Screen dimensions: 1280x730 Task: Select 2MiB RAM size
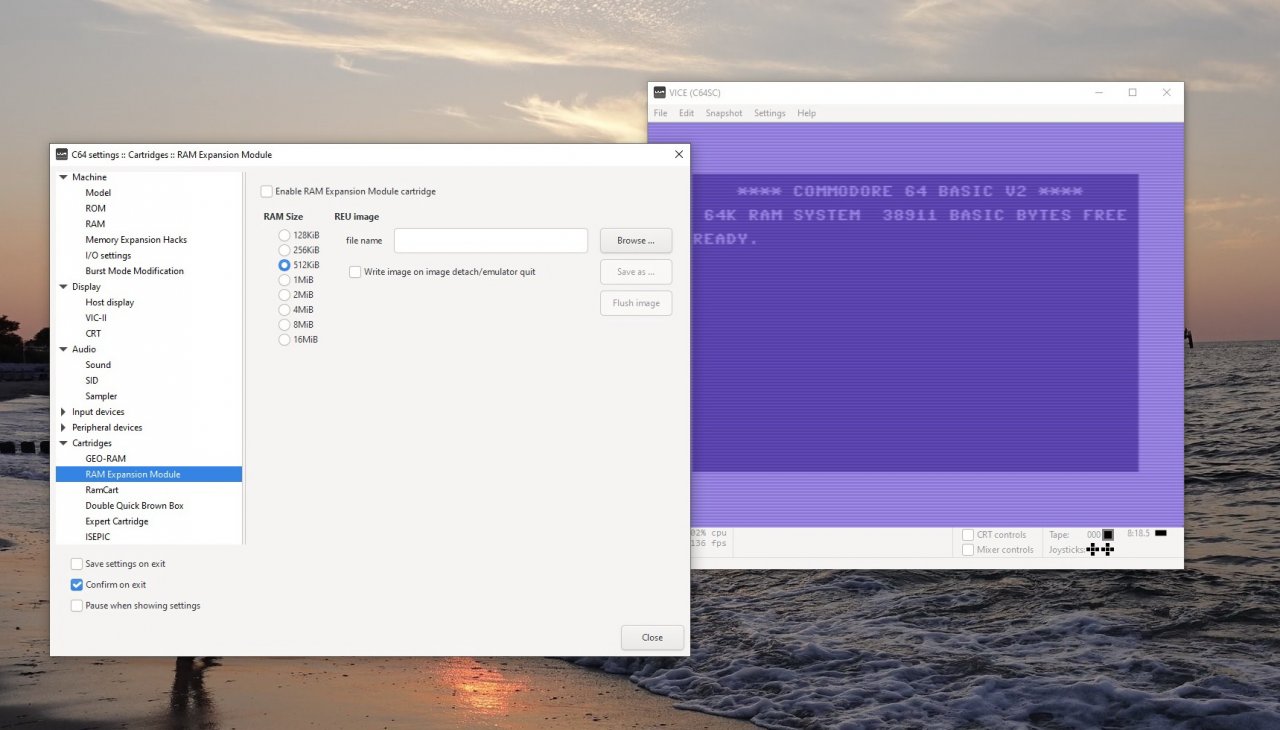(284, 295)
